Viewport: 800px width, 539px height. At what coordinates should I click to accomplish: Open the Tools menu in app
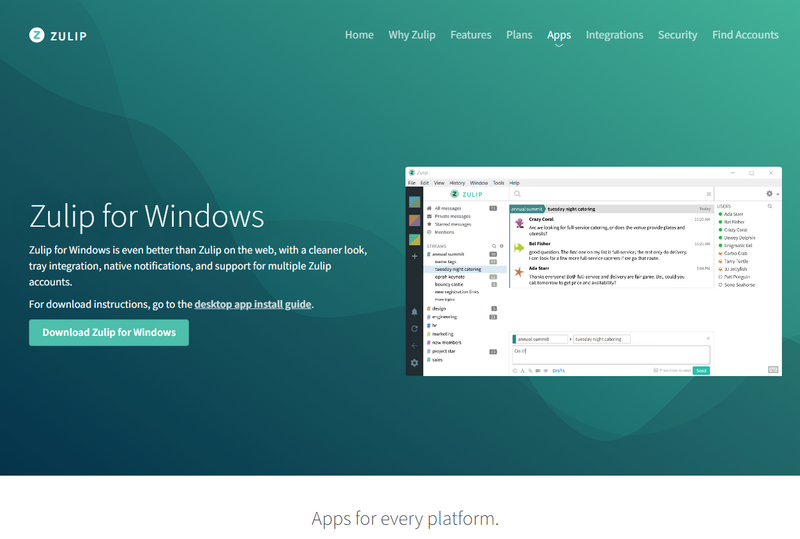click(x=498, y=183)
